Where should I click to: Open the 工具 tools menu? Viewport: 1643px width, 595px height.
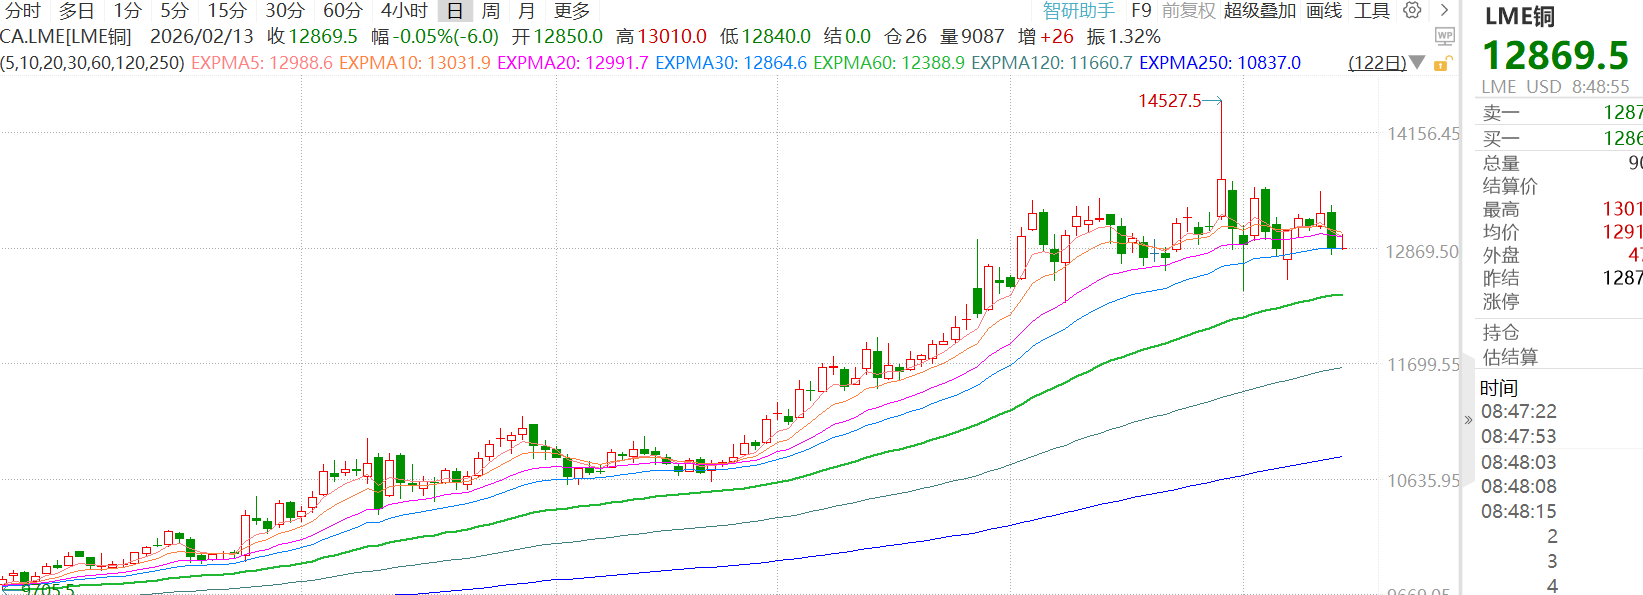tap(1372, 10)
